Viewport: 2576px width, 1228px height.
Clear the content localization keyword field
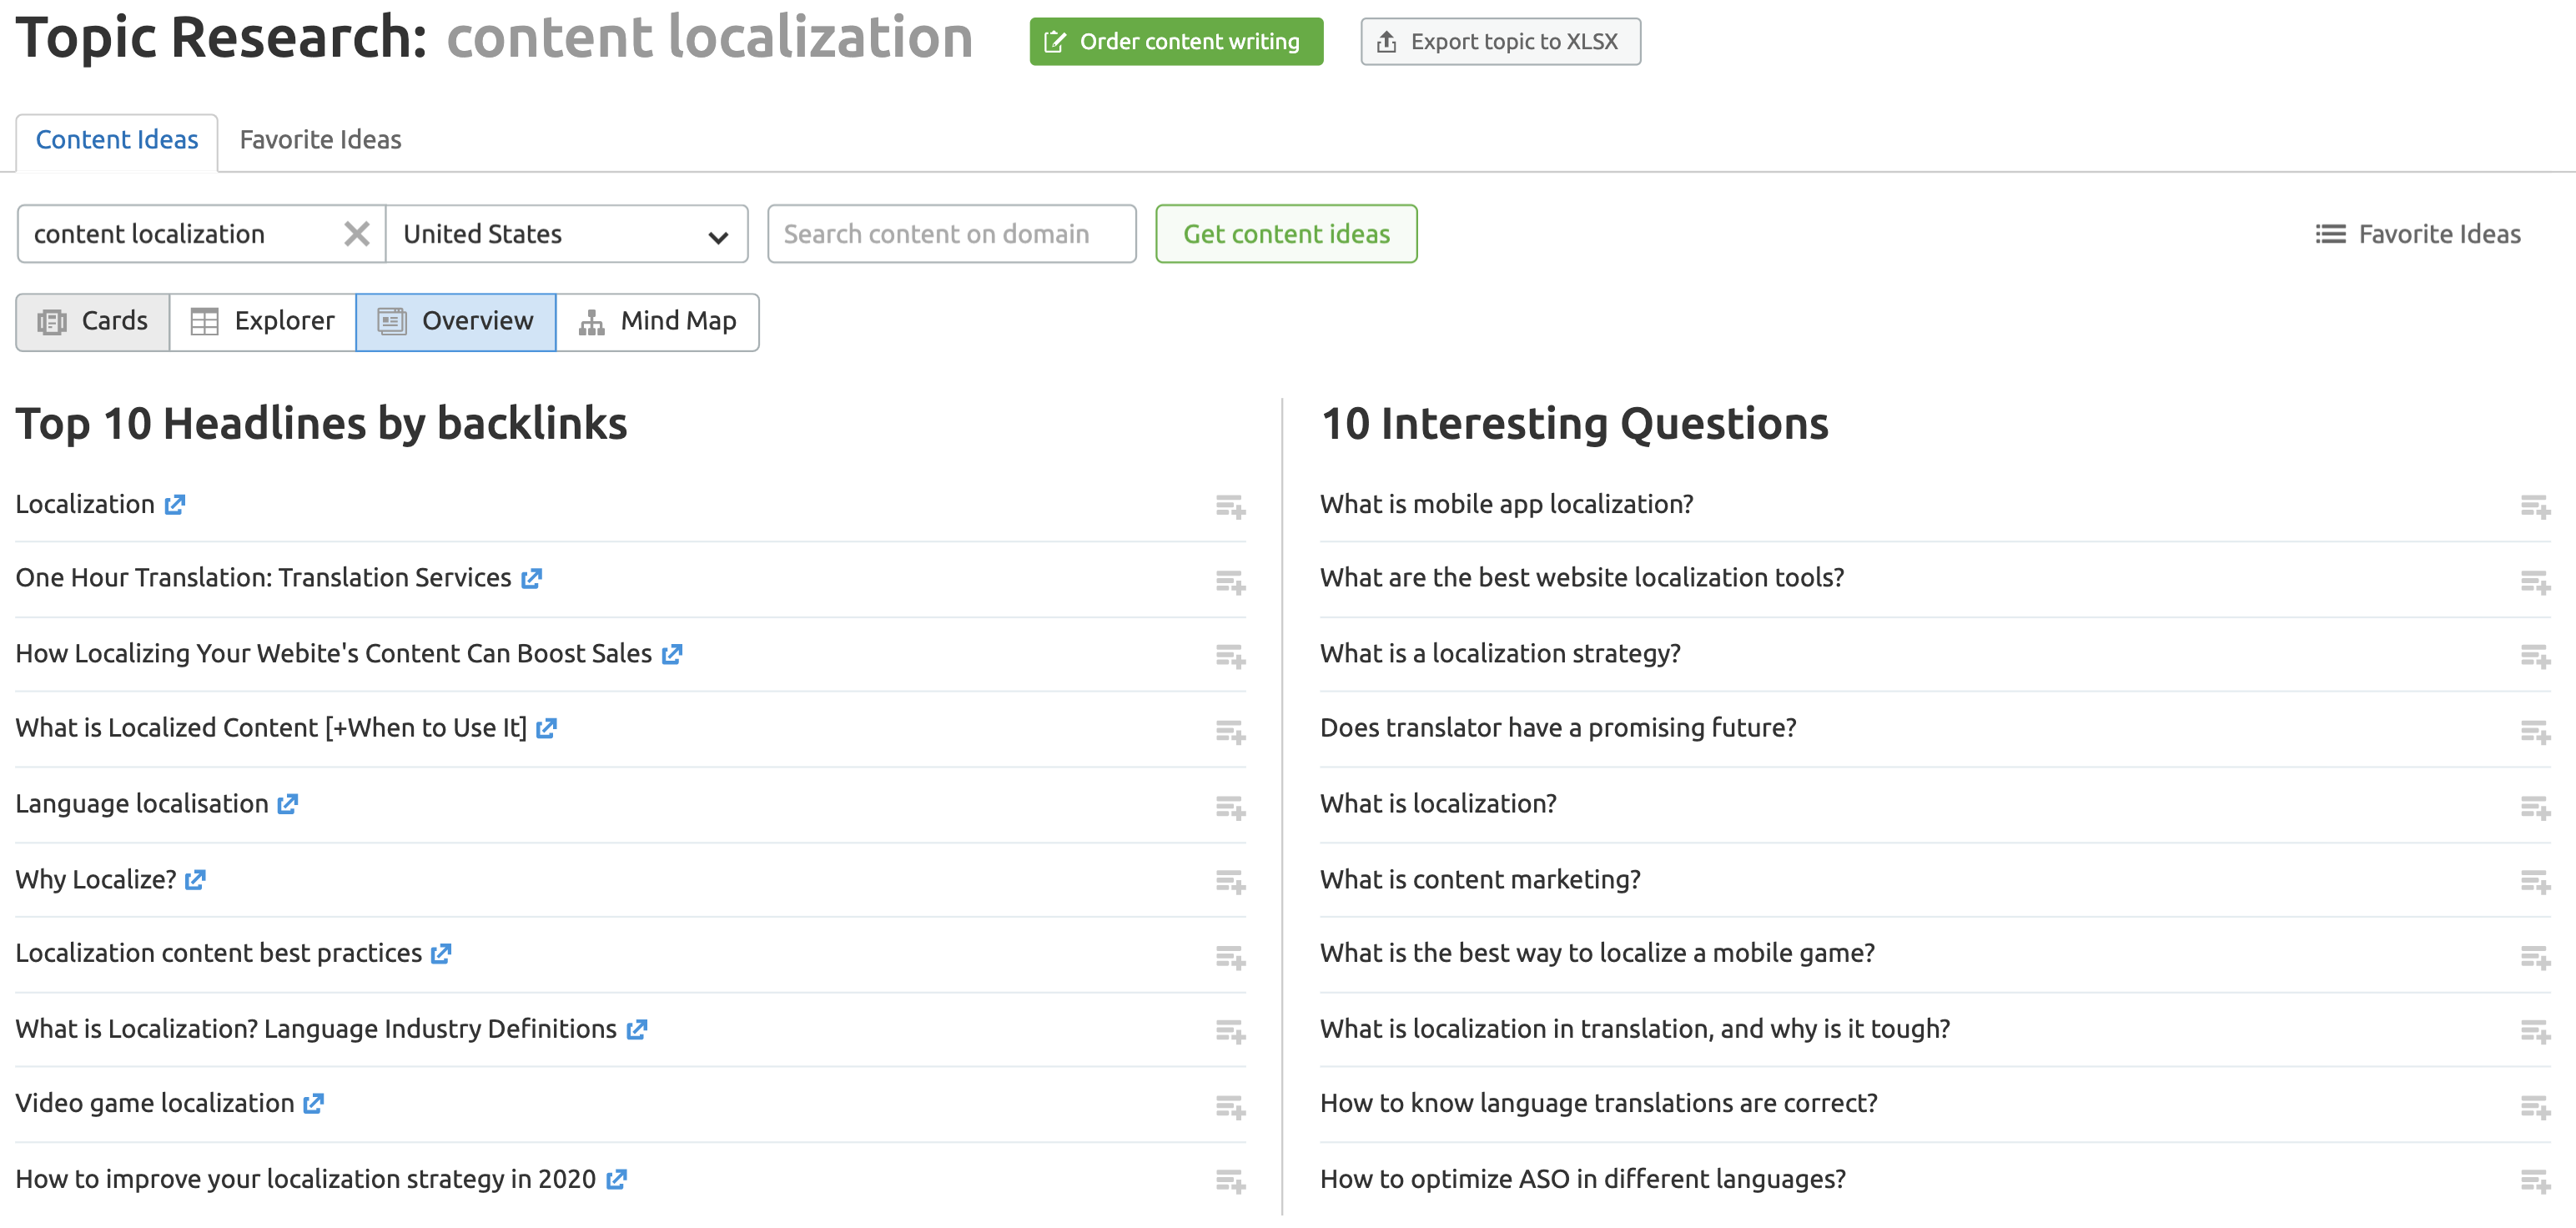(356, 234)
